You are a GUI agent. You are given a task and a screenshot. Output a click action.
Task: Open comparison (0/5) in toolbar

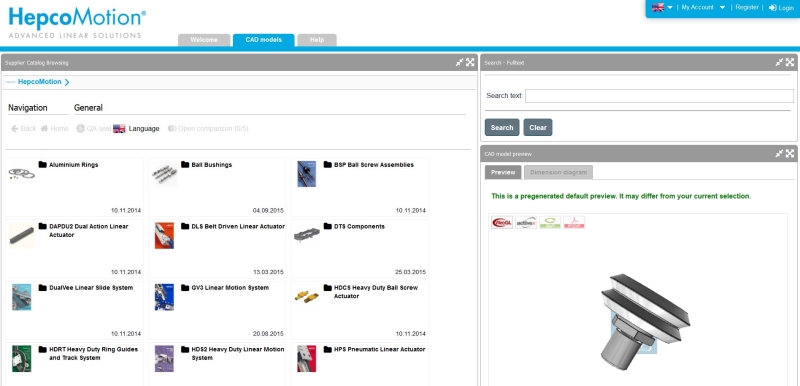click(208, 128)
